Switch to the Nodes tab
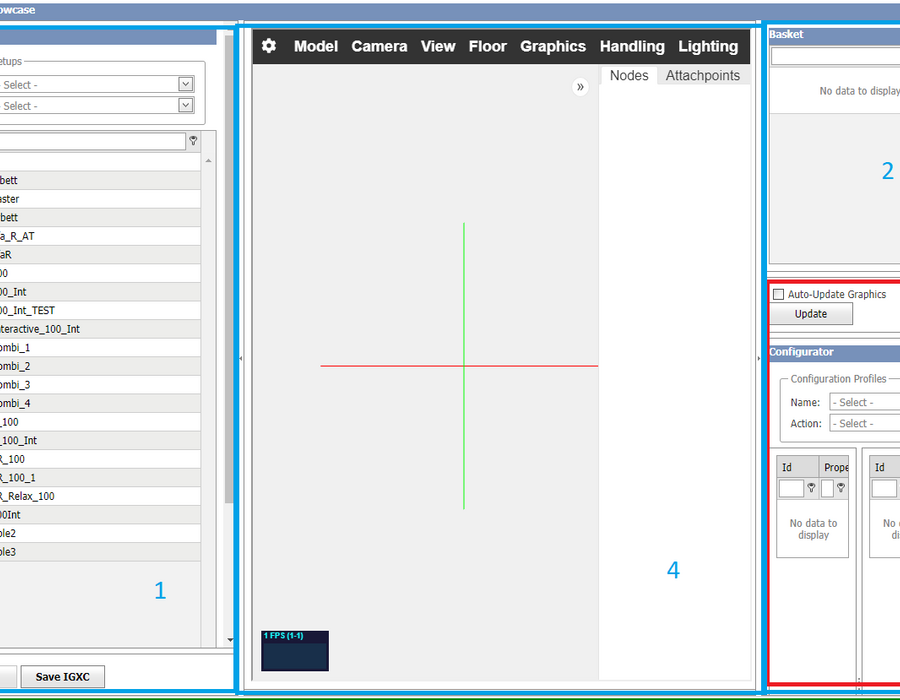900x700 pixels. click(x=629, y=76)
